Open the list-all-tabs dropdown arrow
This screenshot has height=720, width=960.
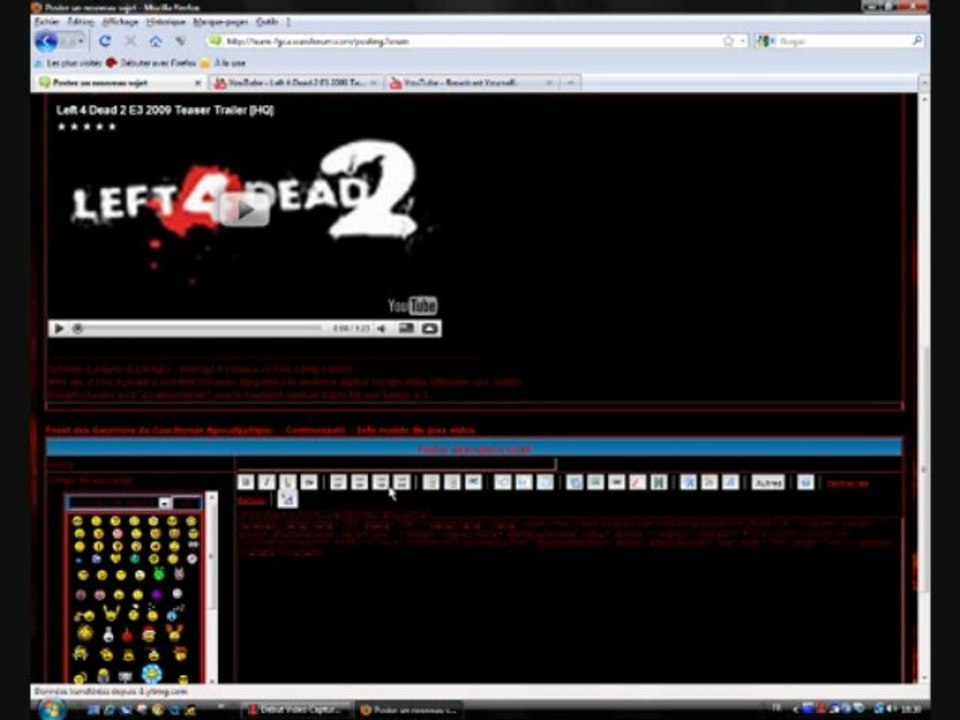(923, 83)
